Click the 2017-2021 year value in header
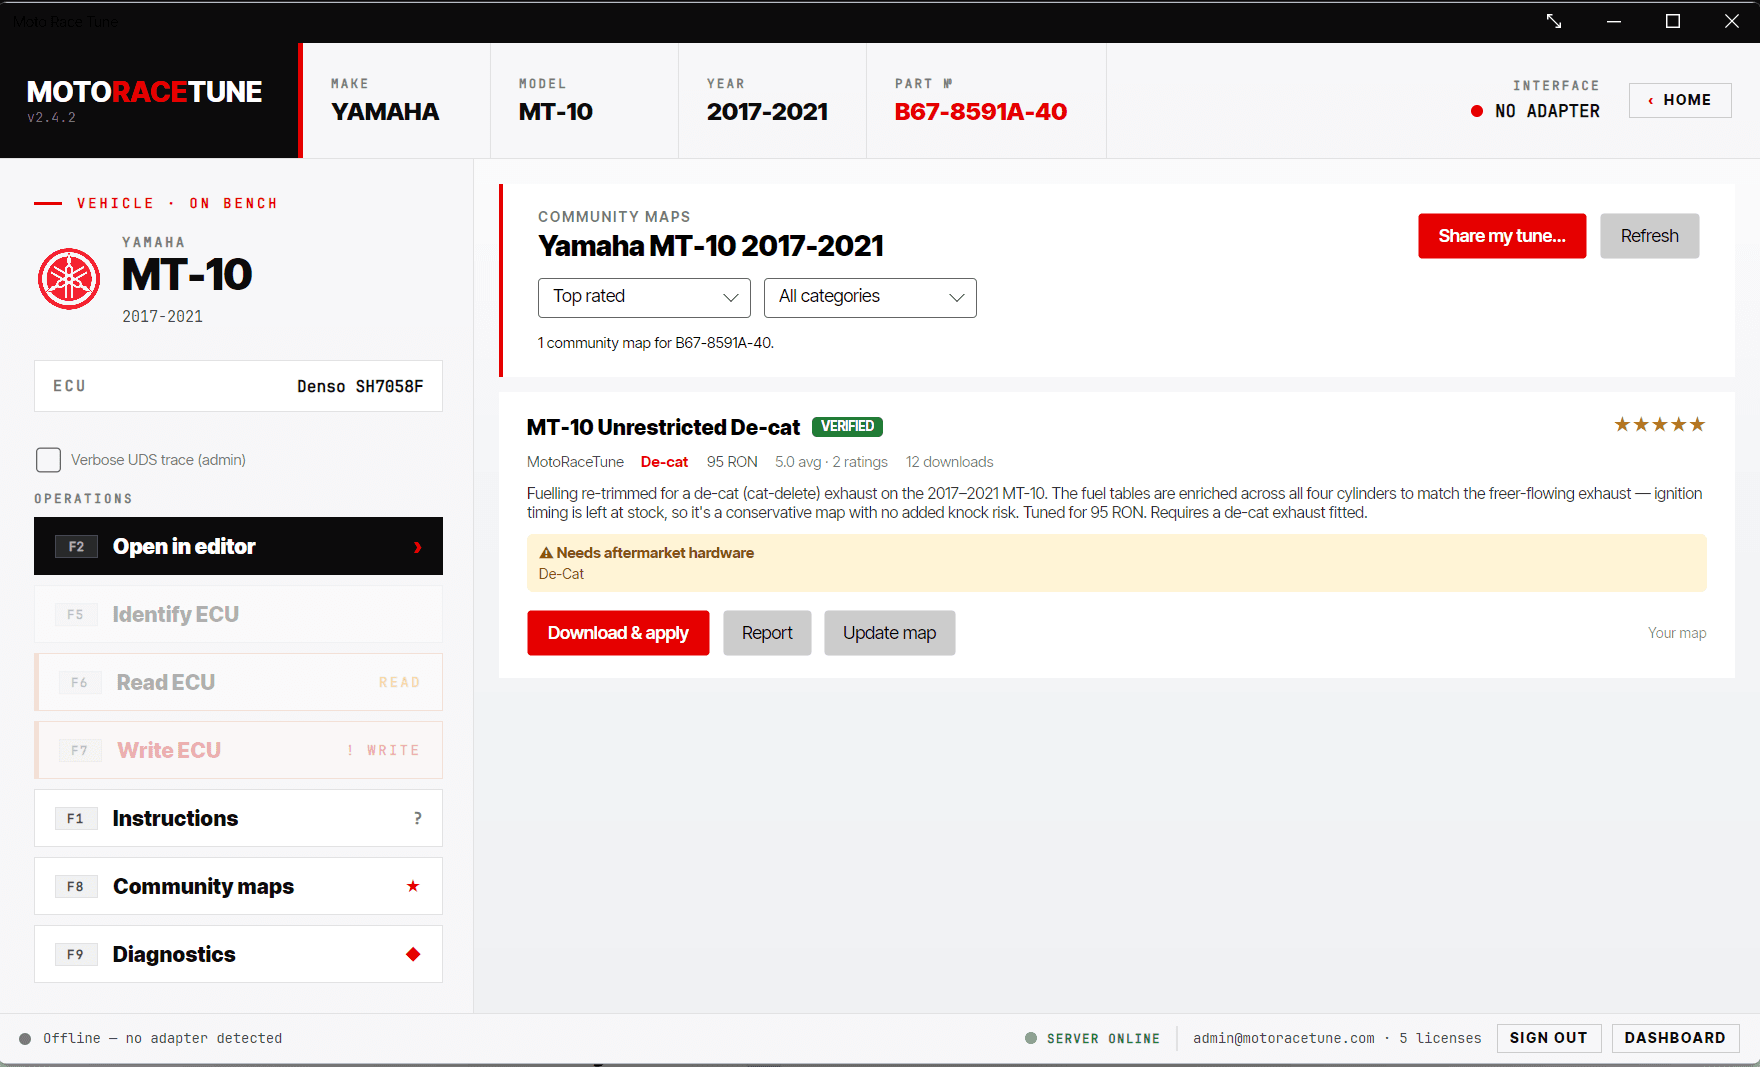Screen dimensions: 1760x1067 click(767, 112)
